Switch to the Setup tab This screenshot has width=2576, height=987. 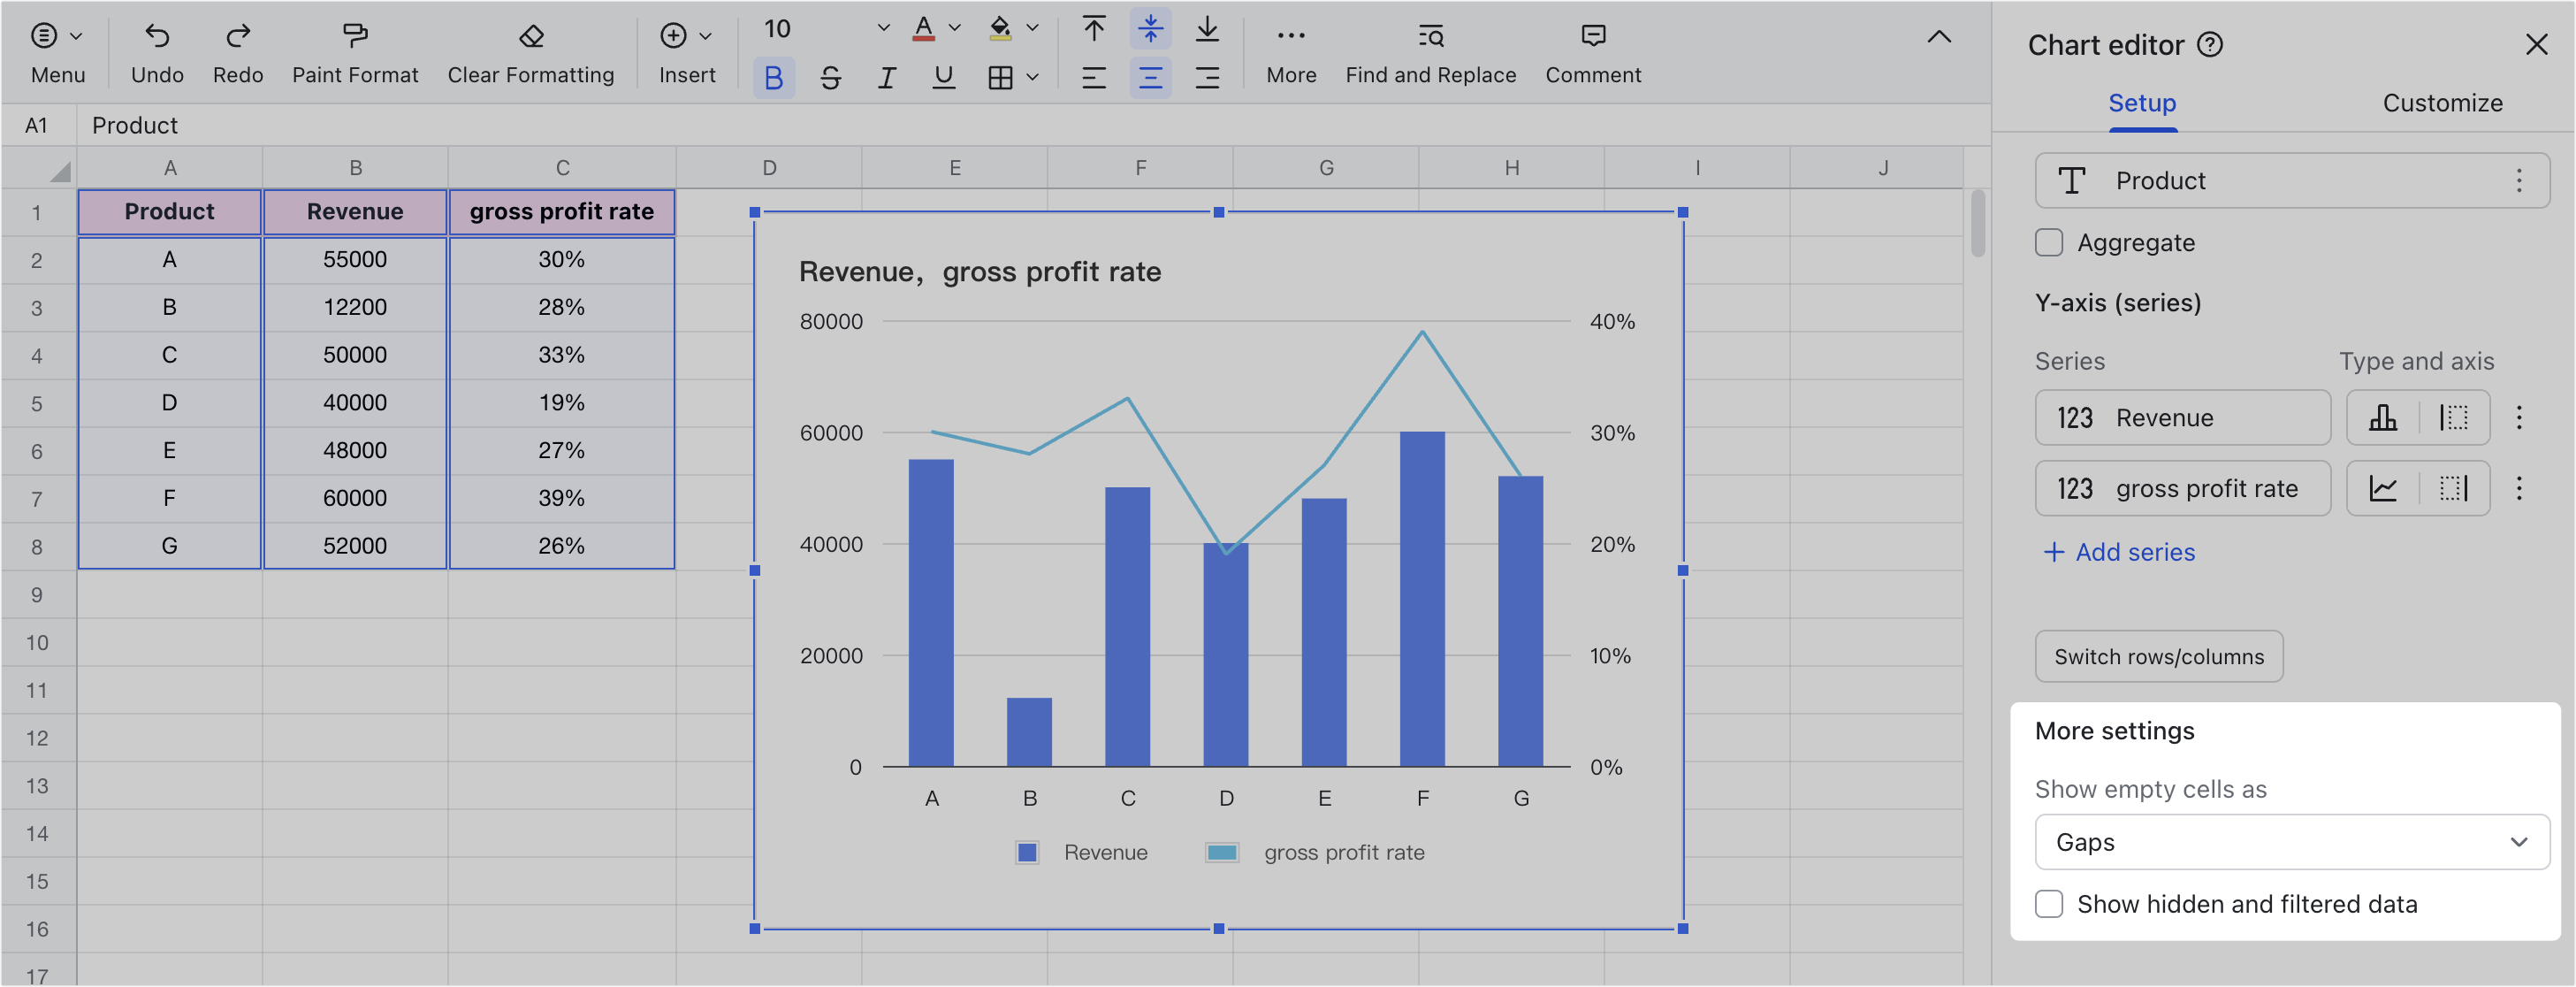click(x=2142, y=103)
